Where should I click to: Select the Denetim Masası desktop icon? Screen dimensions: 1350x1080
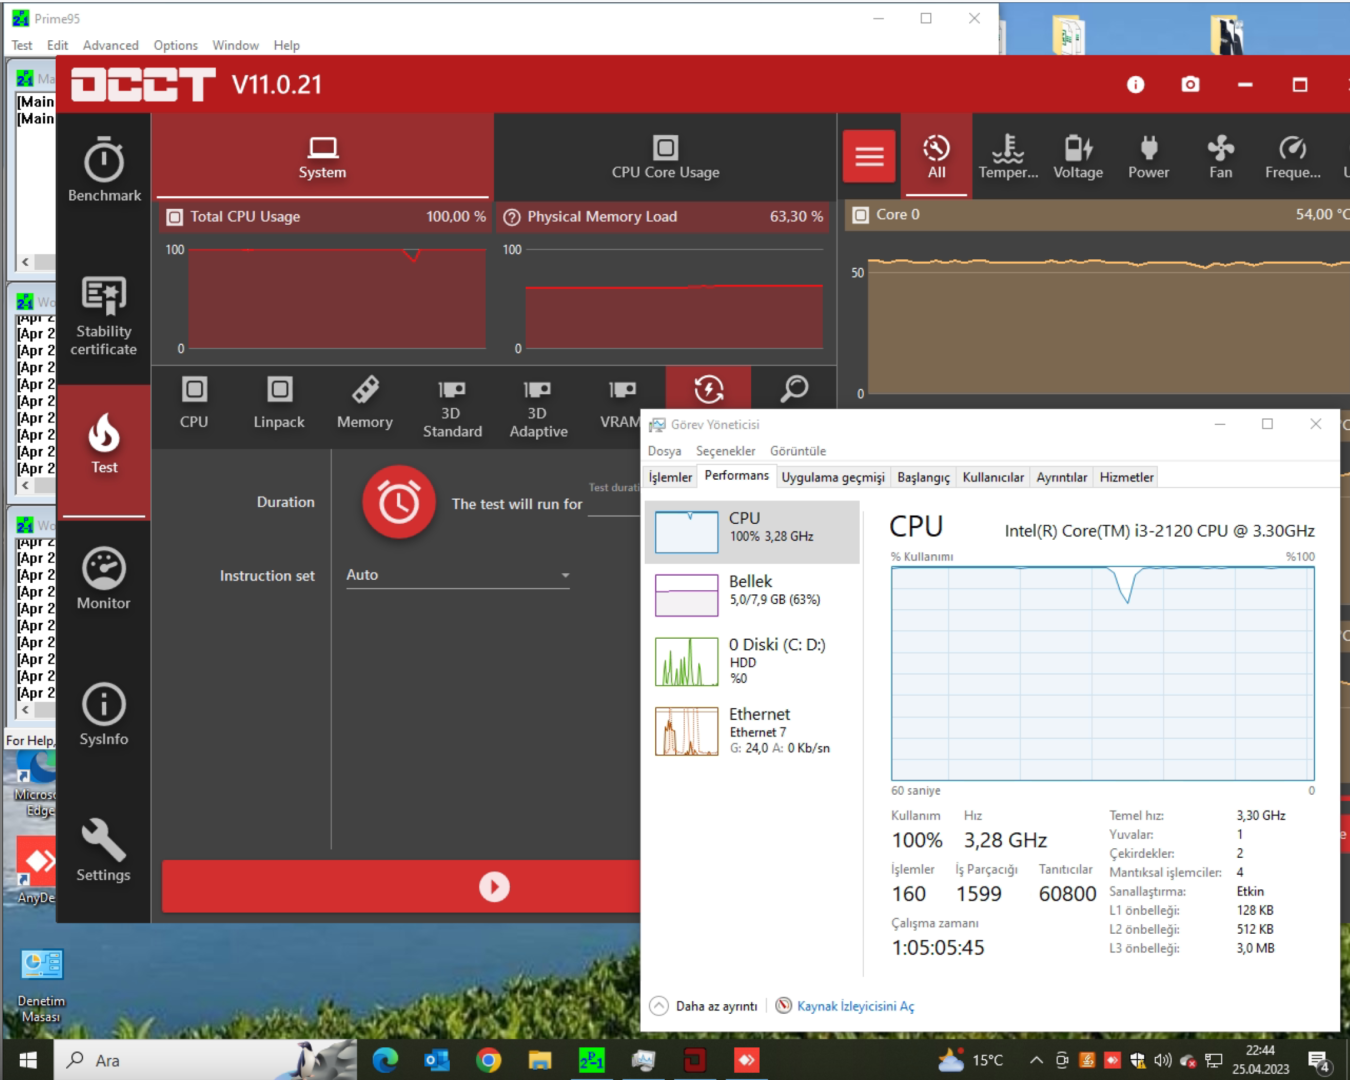tap(41, 986)
